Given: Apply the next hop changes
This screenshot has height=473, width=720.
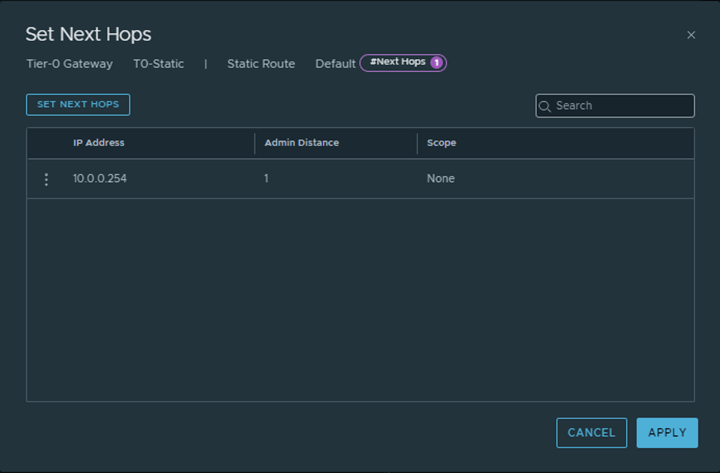Looking at the screenshot, I should point(667,433).
